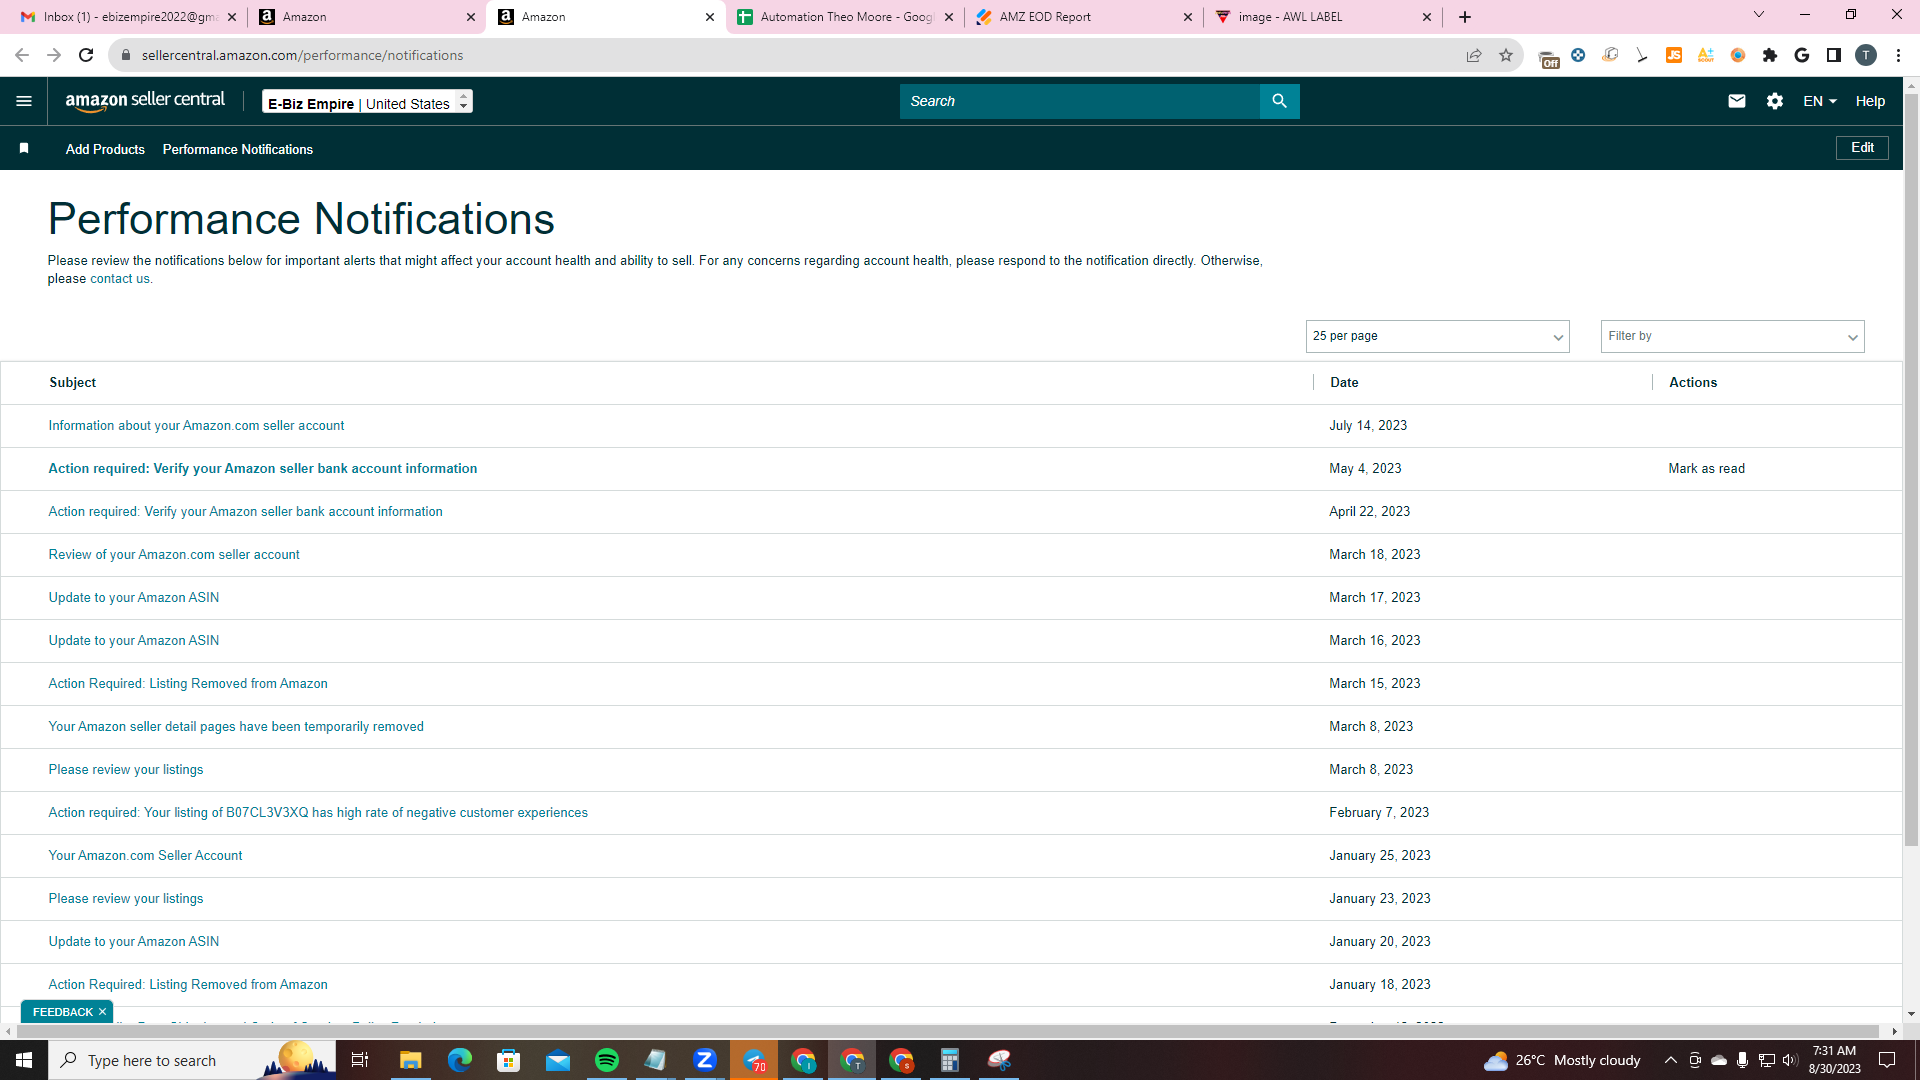Click the search magnifier button

click(1279, 101)
